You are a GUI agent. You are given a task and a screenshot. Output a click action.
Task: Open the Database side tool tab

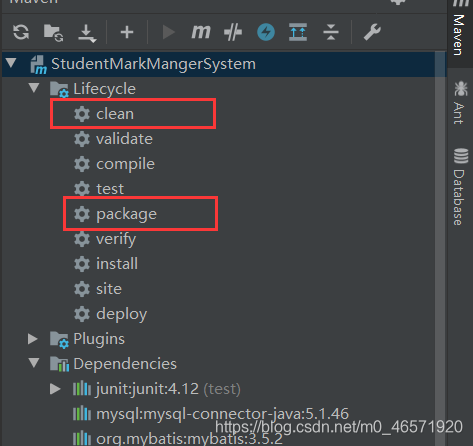pos(460,187)
